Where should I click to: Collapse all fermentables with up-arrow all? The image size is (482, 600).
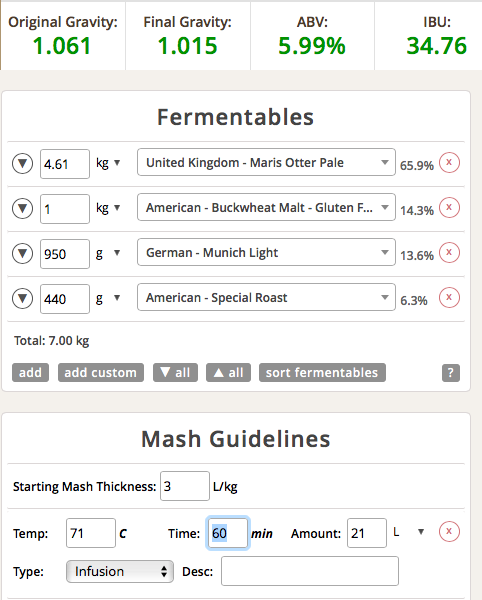coord(228,373)
